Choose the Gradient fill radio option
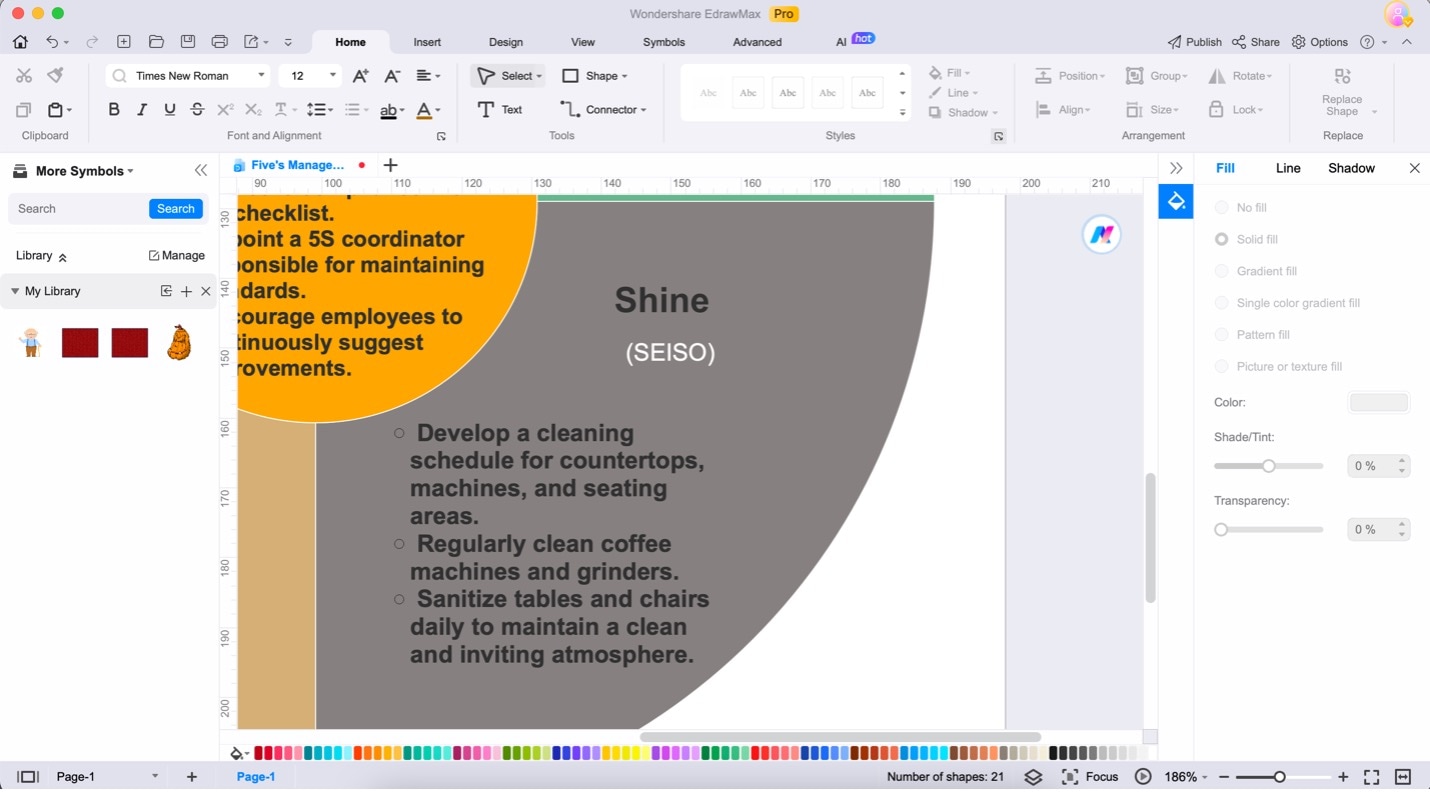Viewport: 1430px width, 794px height. click(x=1221, y=271)
